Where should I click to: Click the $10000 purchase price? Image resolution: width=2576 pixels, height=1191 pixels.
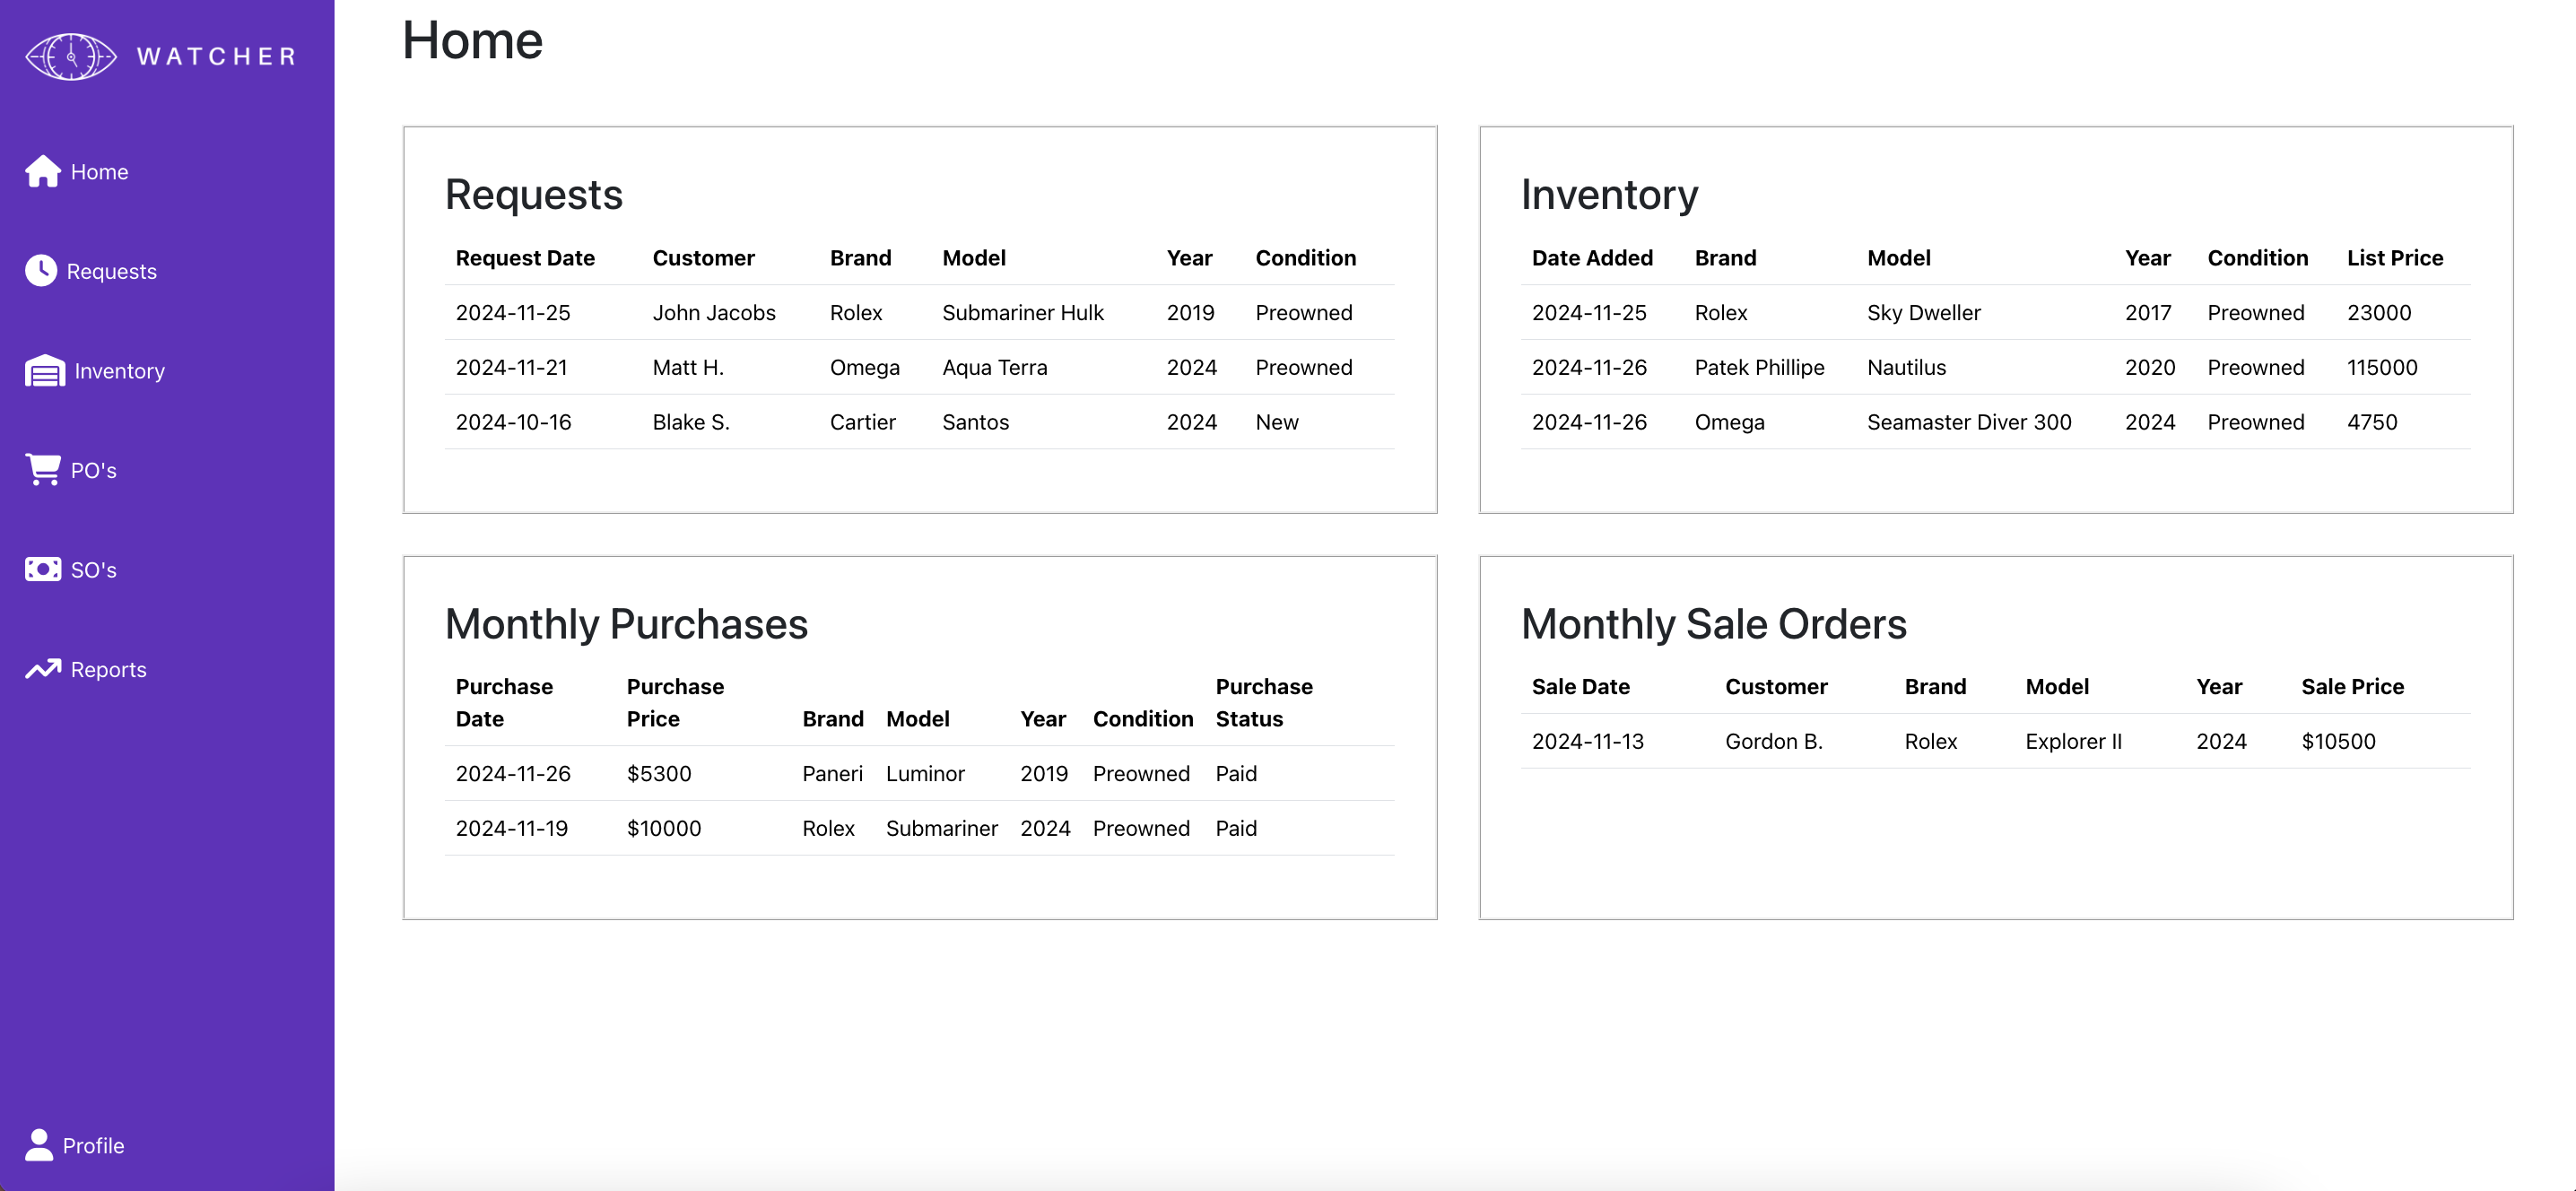664,829
